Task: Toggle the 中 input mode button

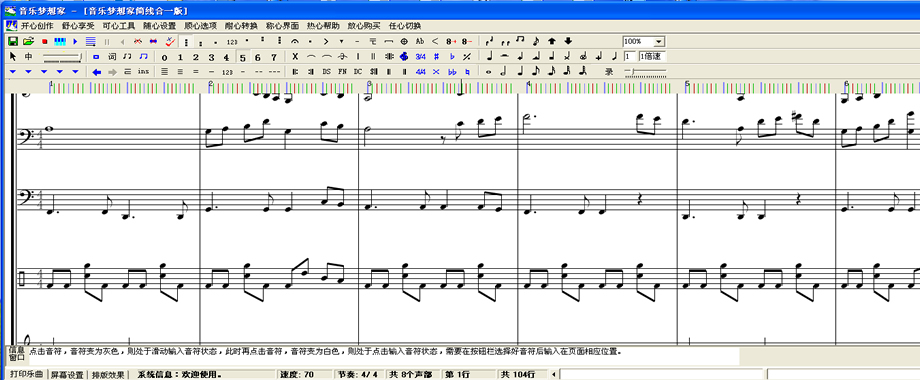Action: pyautogui.click(x=28, y=57)
